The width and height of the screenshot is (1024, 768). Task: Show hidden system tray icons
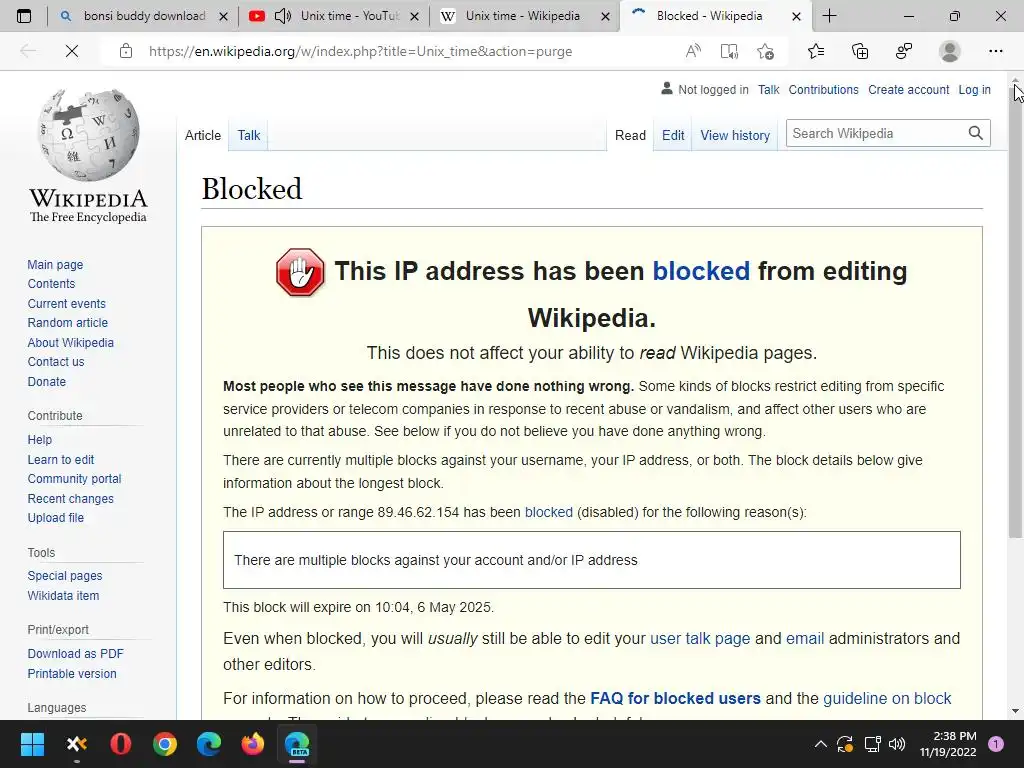click(x=821, y=744)
